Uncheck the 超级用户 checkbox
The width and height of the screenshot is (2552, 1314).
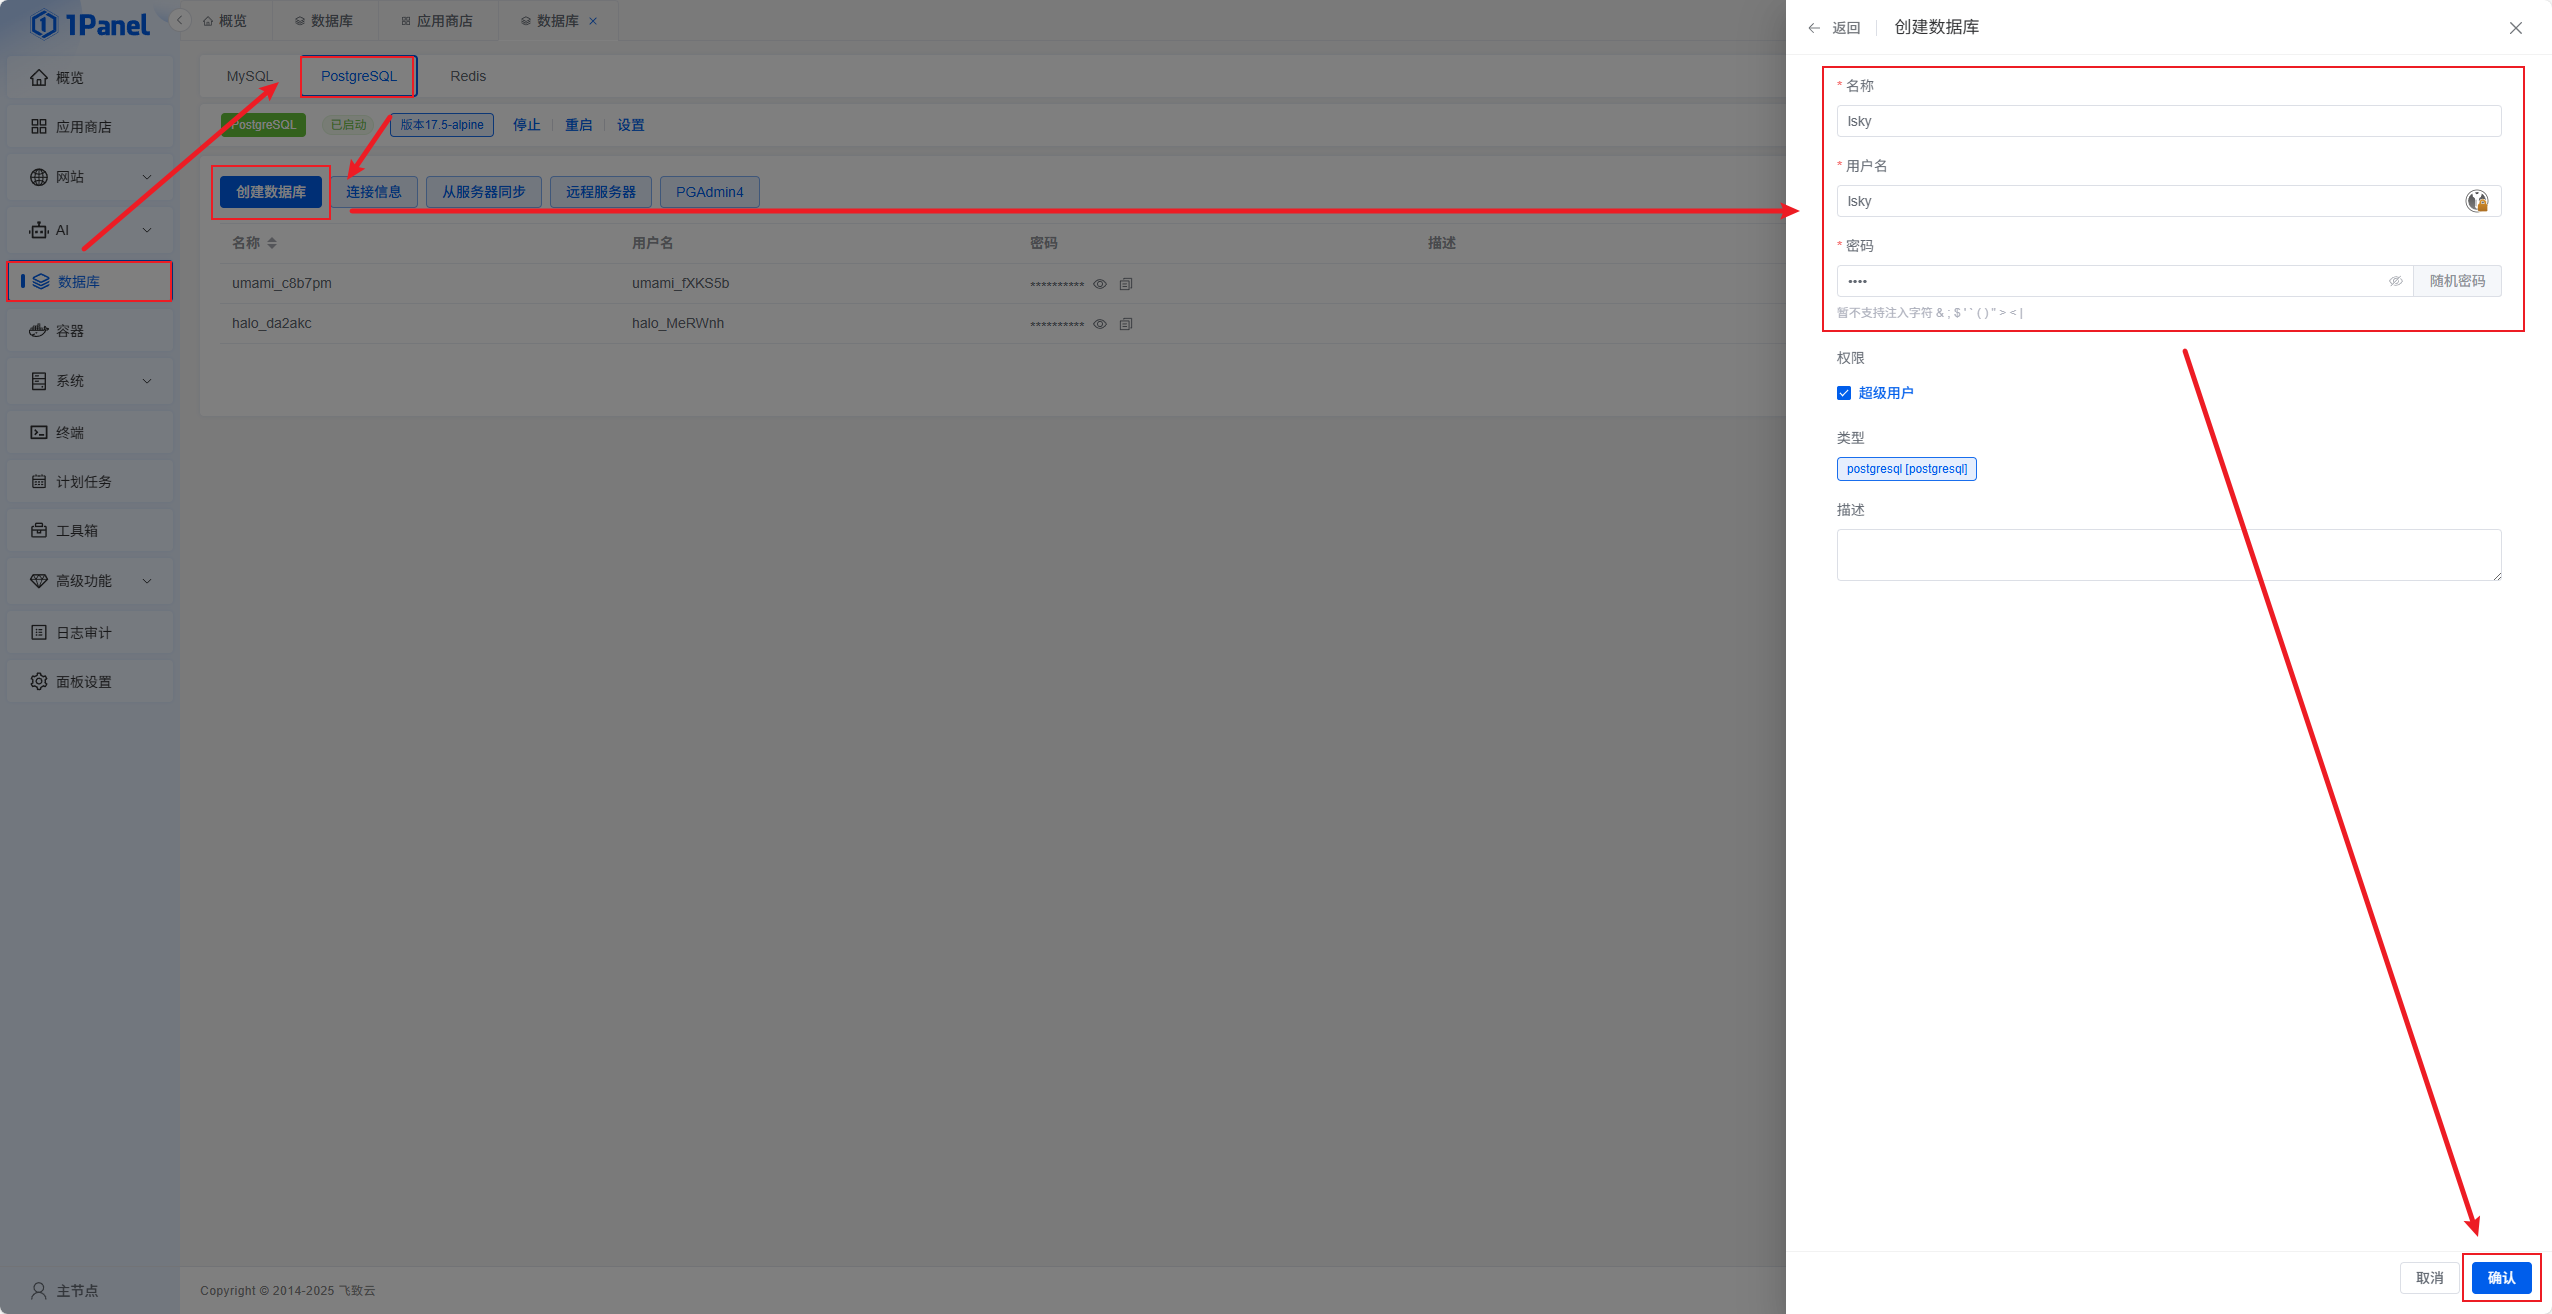click(x=1844, y=393)
